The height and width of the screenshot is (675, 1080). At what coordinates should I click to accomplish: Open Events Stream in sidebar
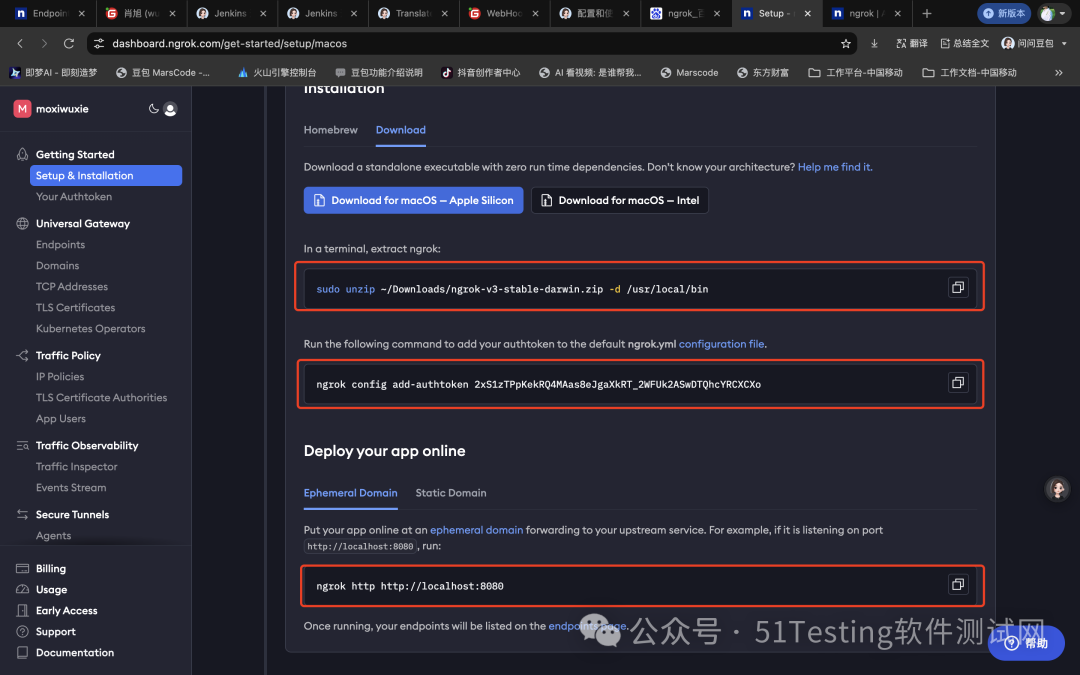[x=71, y=488]
